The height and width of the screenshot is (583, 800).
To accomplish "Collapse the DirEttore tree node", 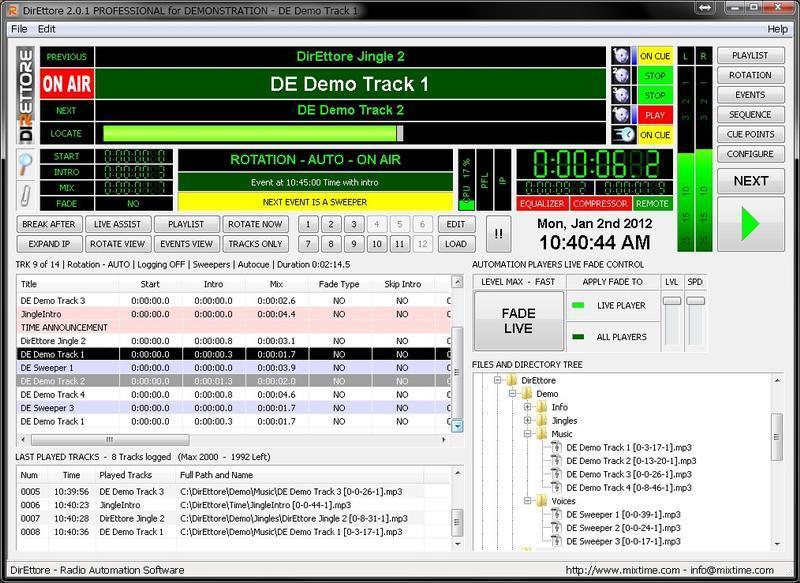I will tap(497, 380).
